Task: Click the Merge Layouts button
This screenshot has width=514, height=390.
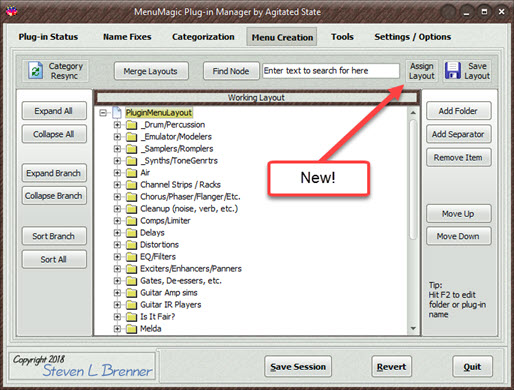Action: coord(151,71)
